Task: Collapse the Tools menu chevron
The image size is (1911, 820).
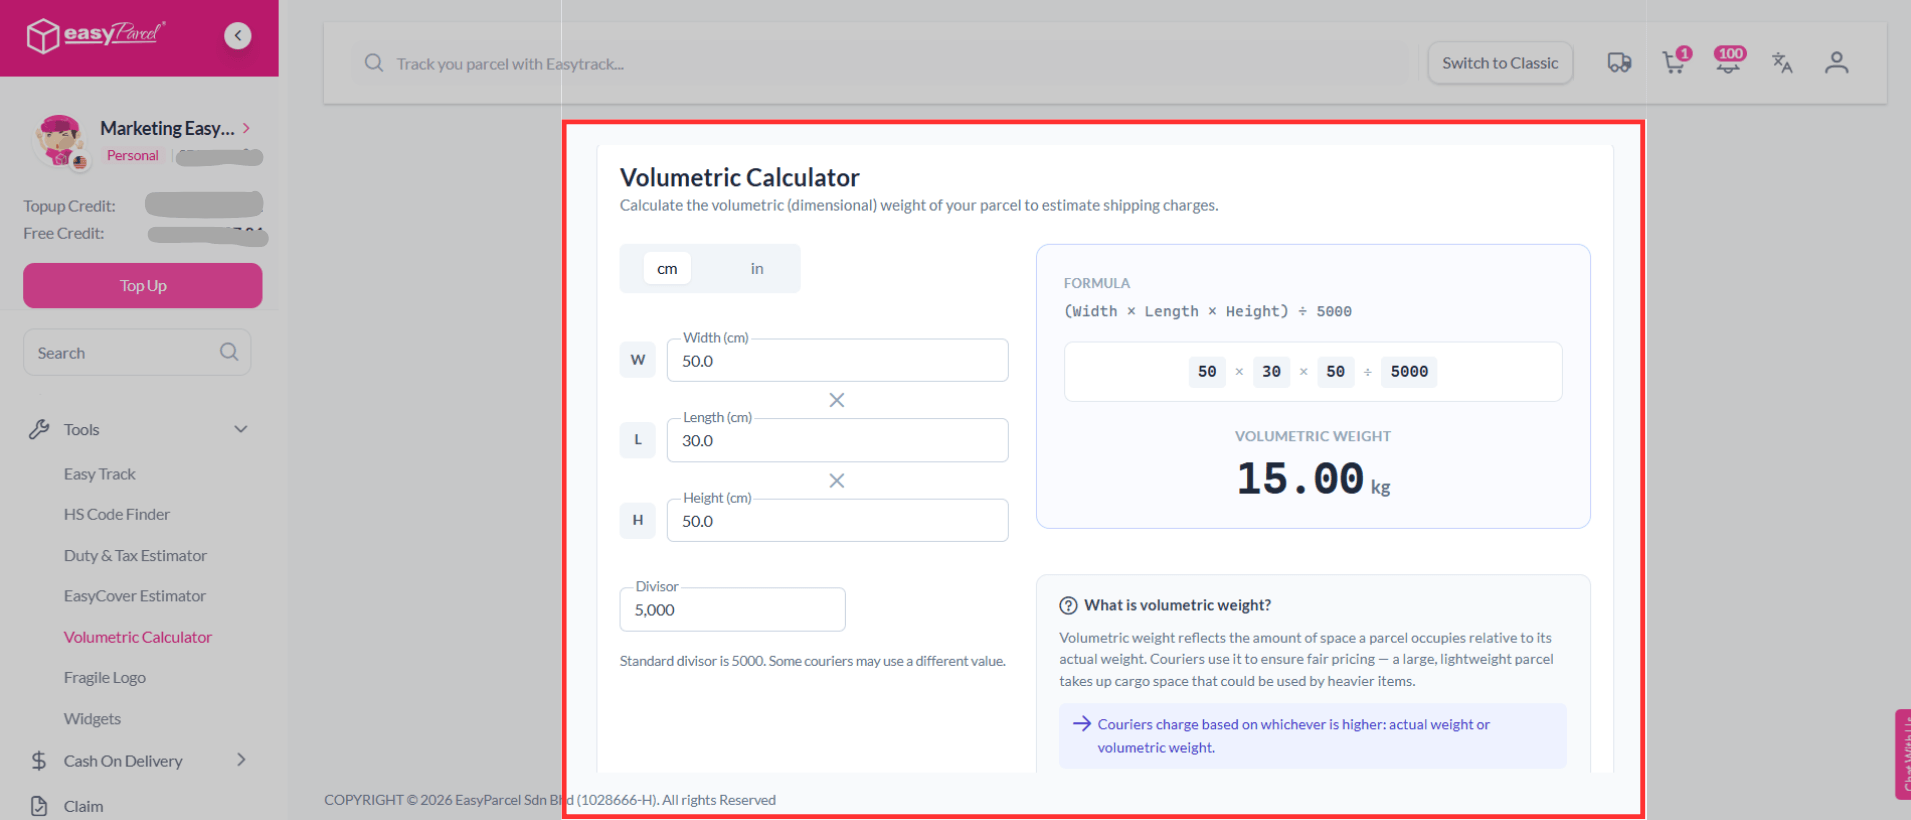Action: (x=241, y=429)
